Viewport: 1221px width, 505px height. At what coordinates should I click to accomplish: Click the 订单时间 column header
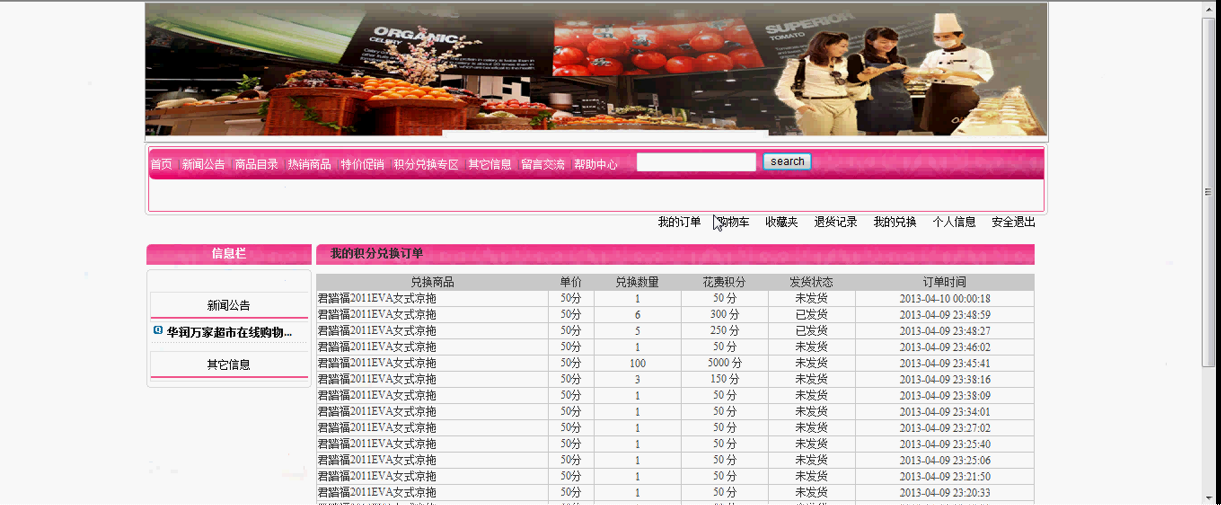pos(944,283)
